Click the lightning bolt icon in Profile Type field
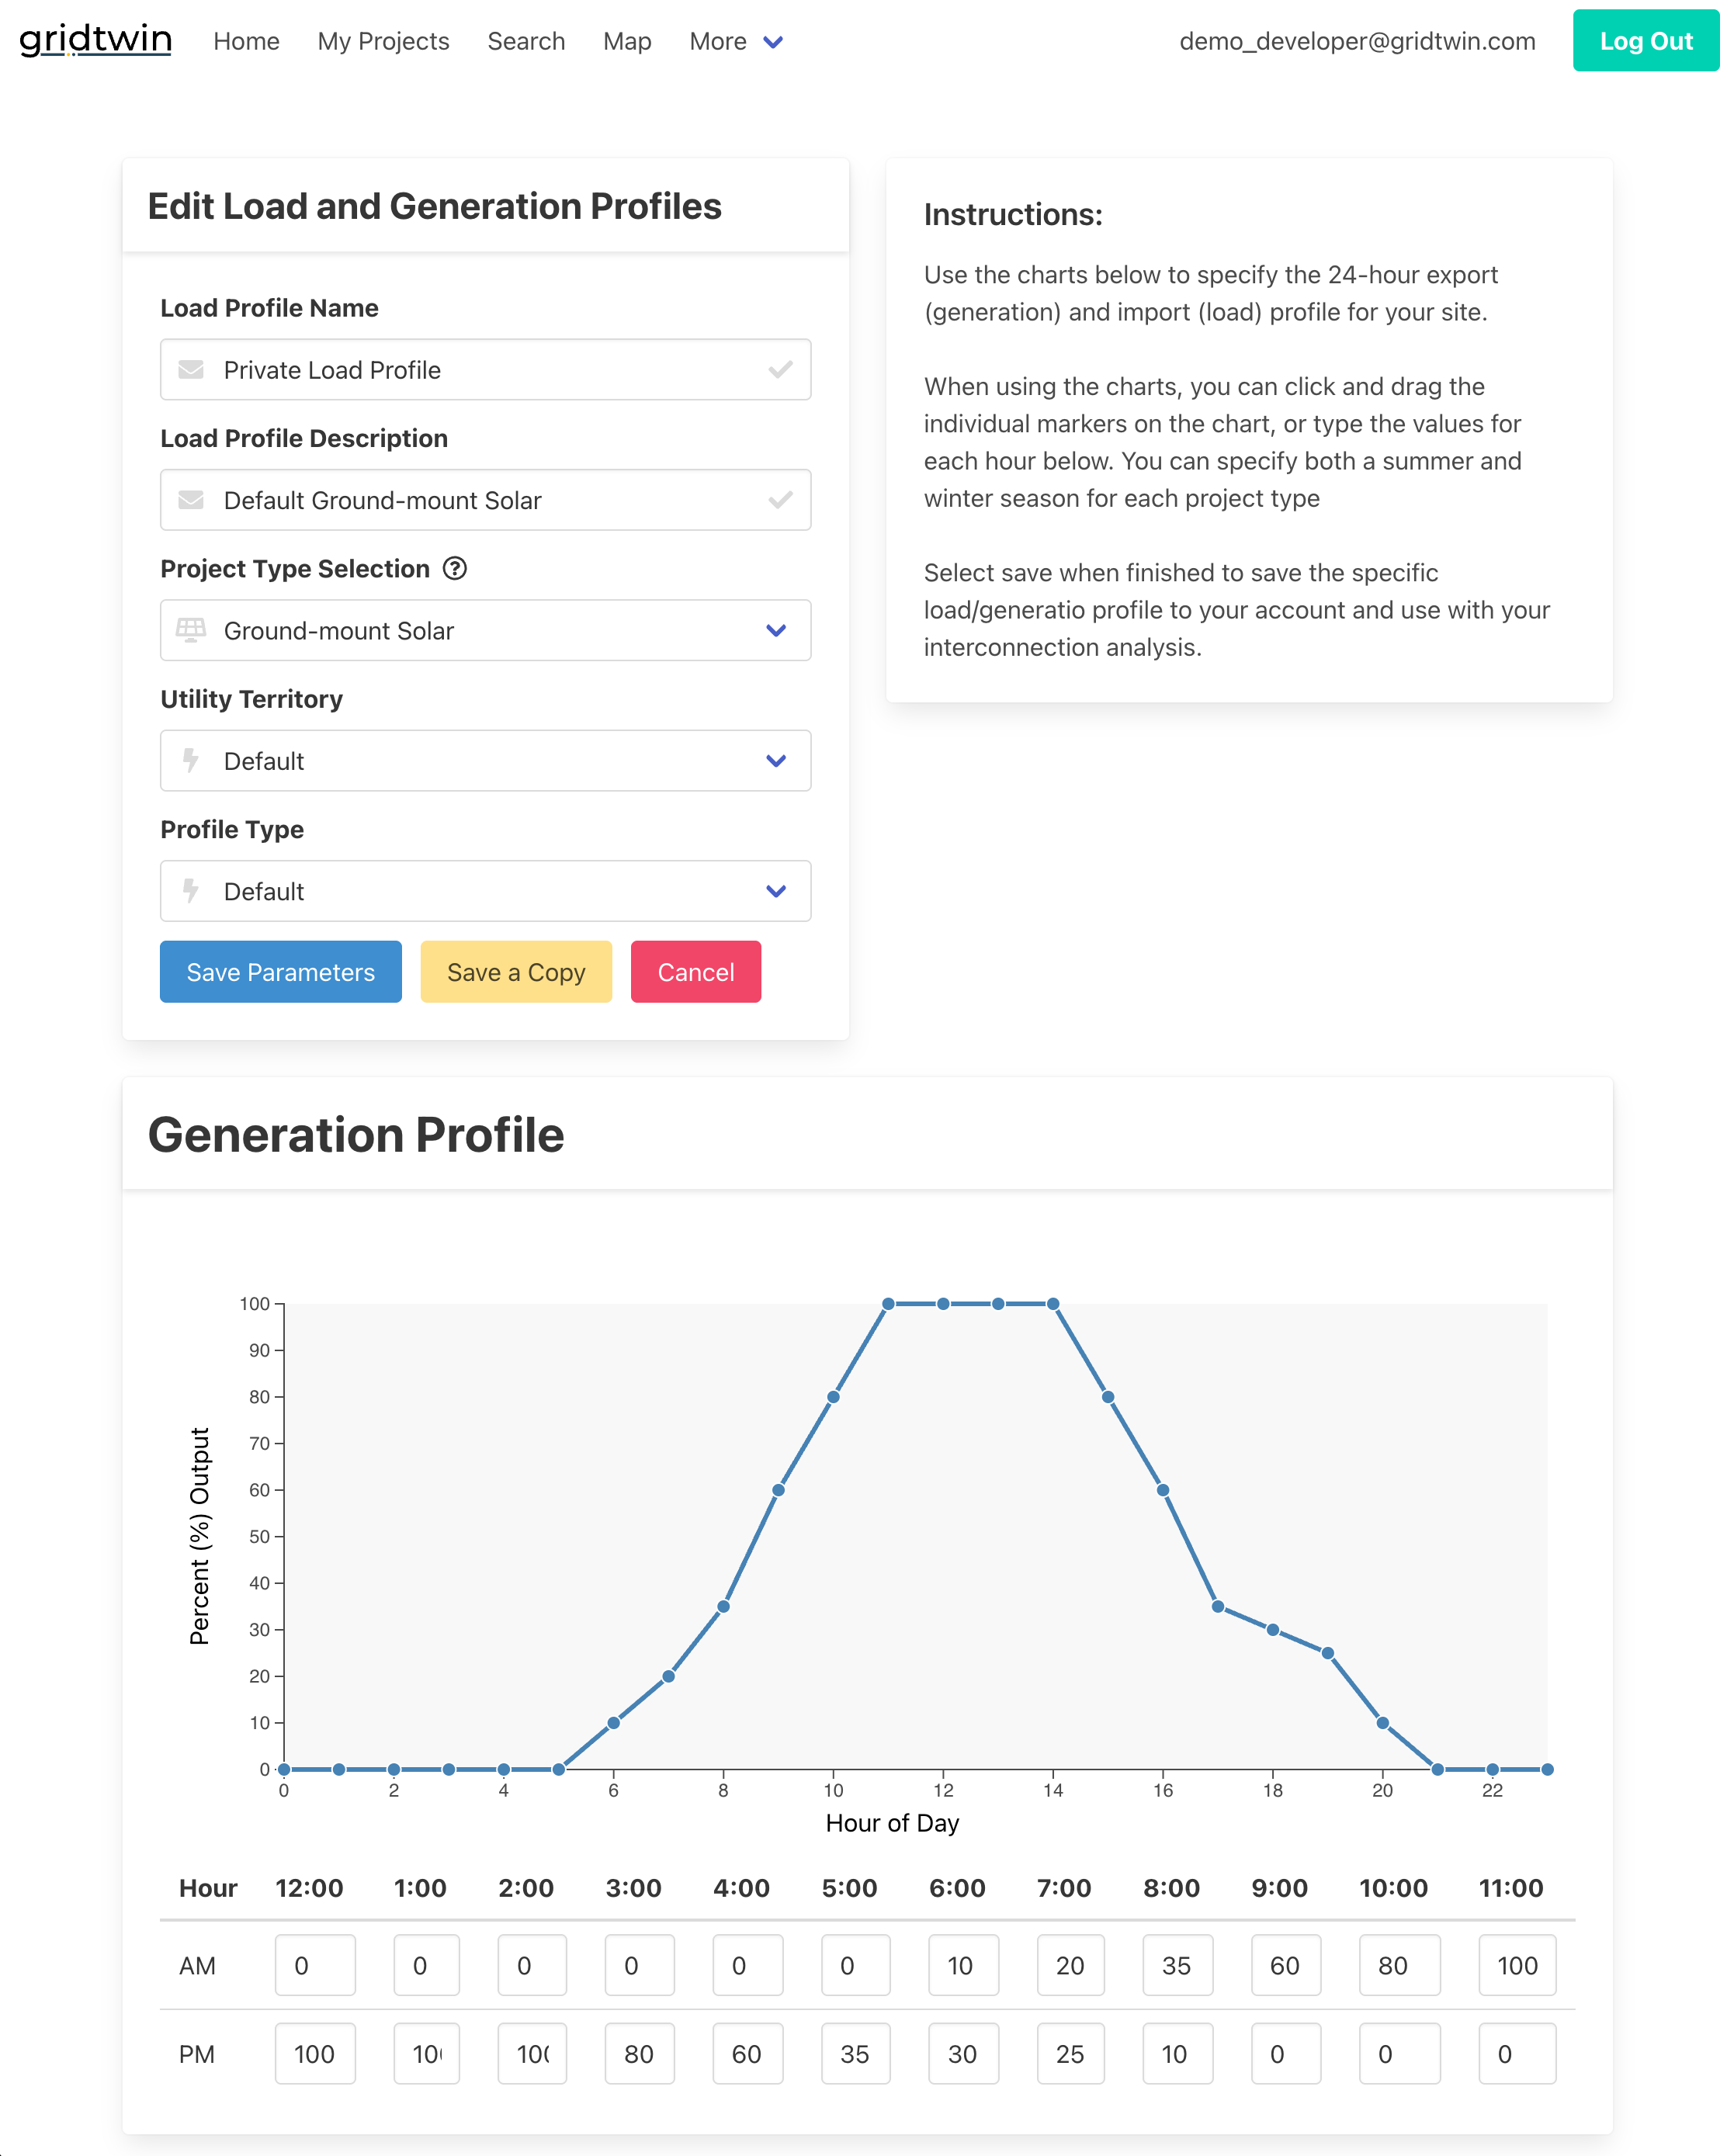Screen dimensions: 1734x2156 click(x=191, y=891)
